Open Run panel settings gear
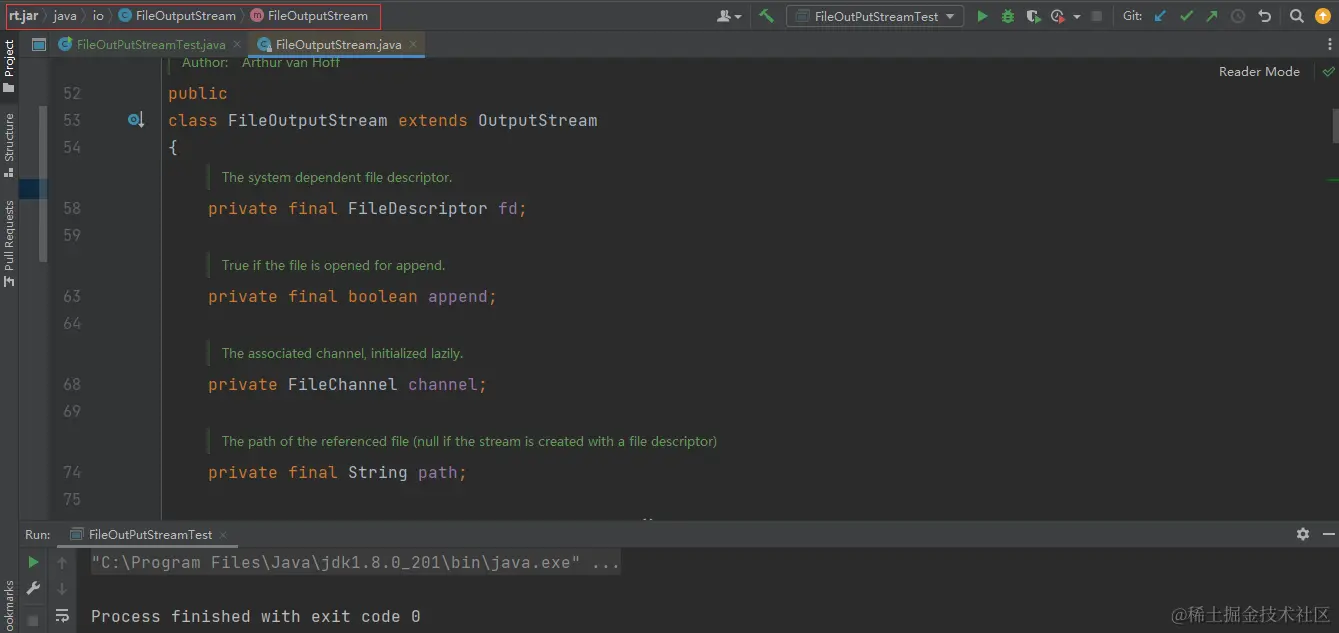Screen dimensions: 1339x633 1302,534
